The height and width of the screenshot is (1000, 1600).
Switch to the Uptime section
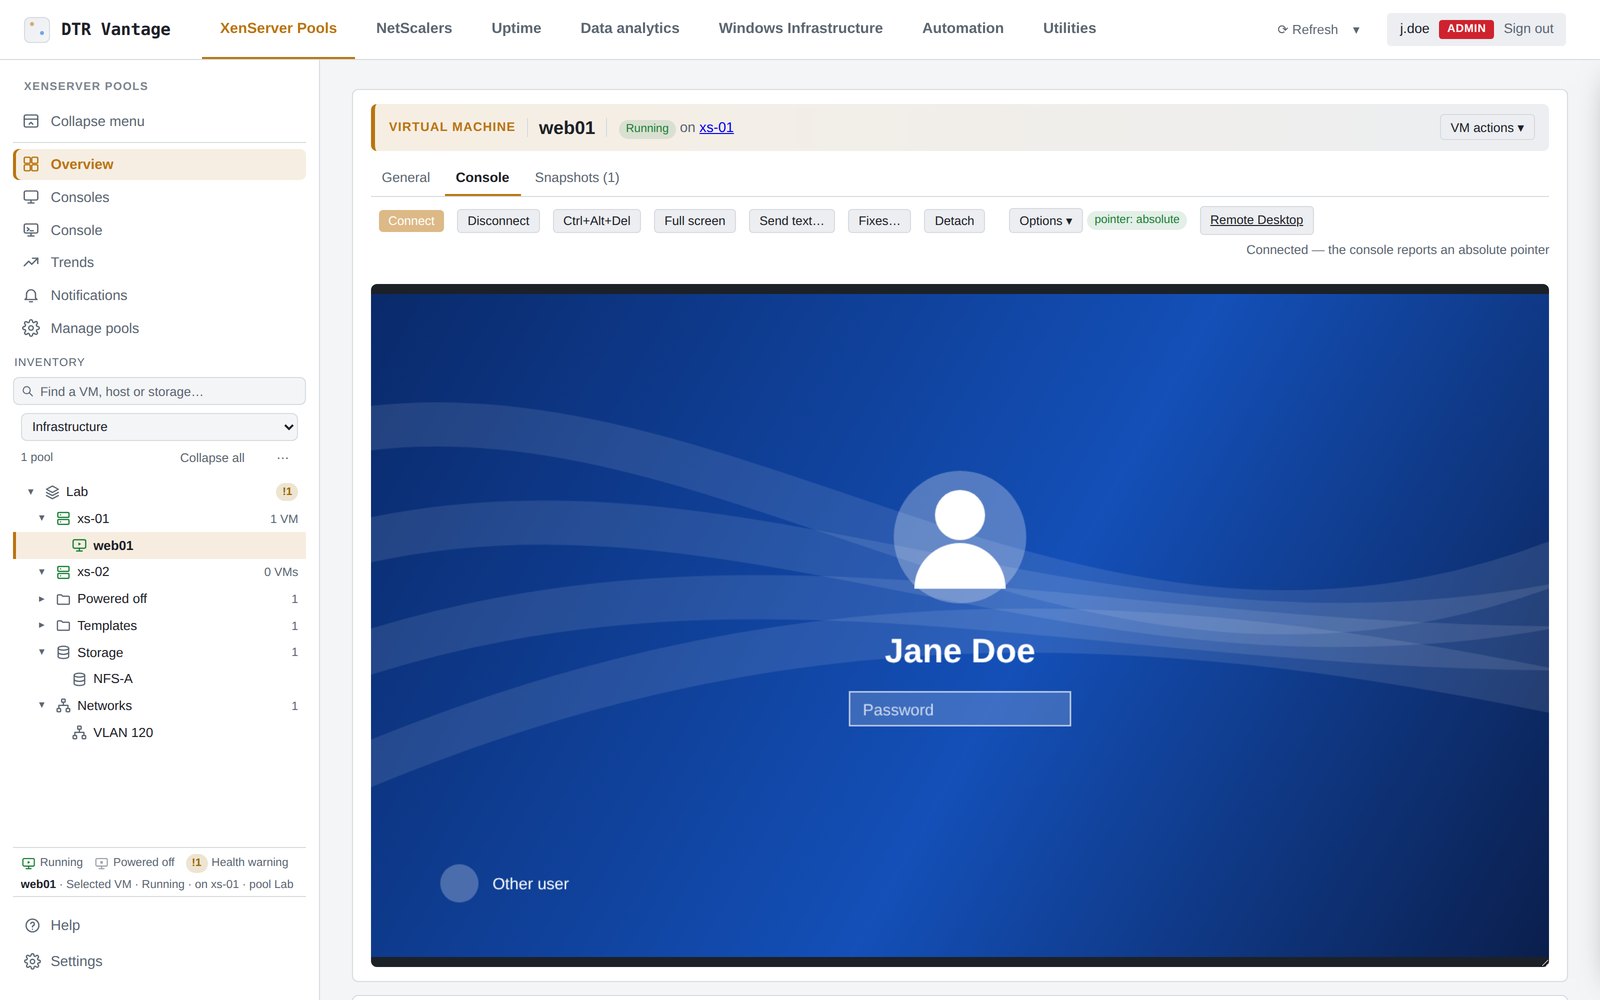516,28
